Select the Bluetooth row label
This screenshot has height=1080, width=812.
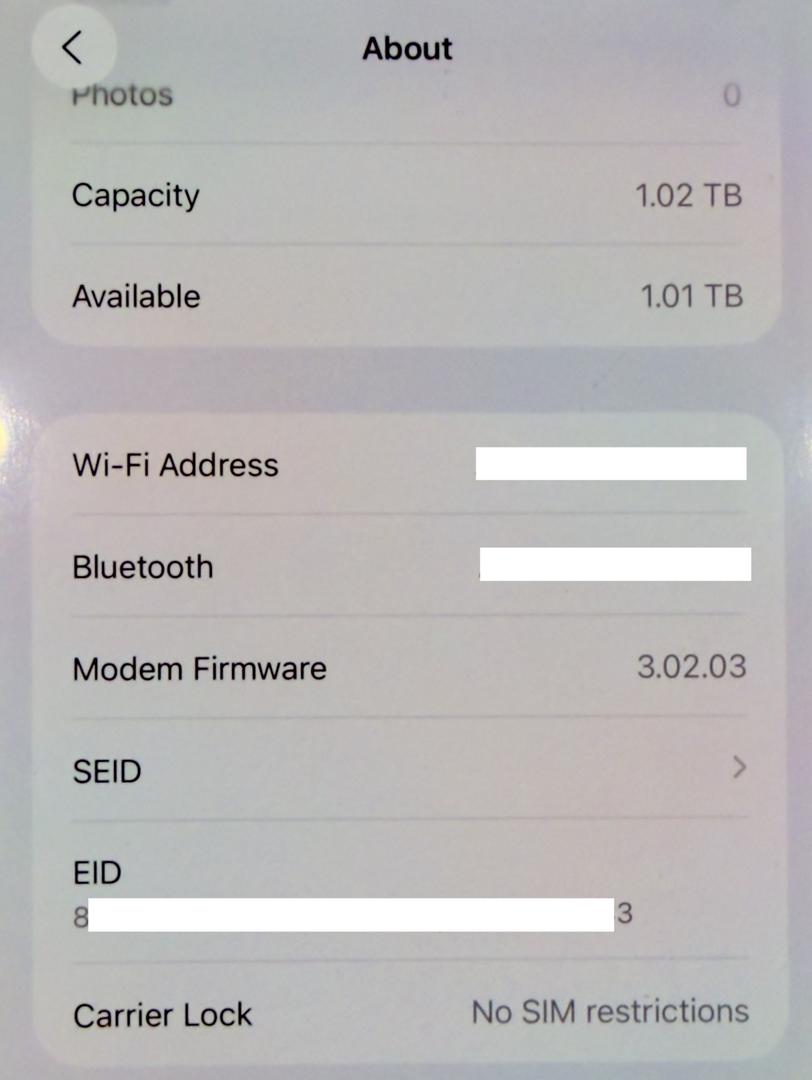tap(143, 567)
